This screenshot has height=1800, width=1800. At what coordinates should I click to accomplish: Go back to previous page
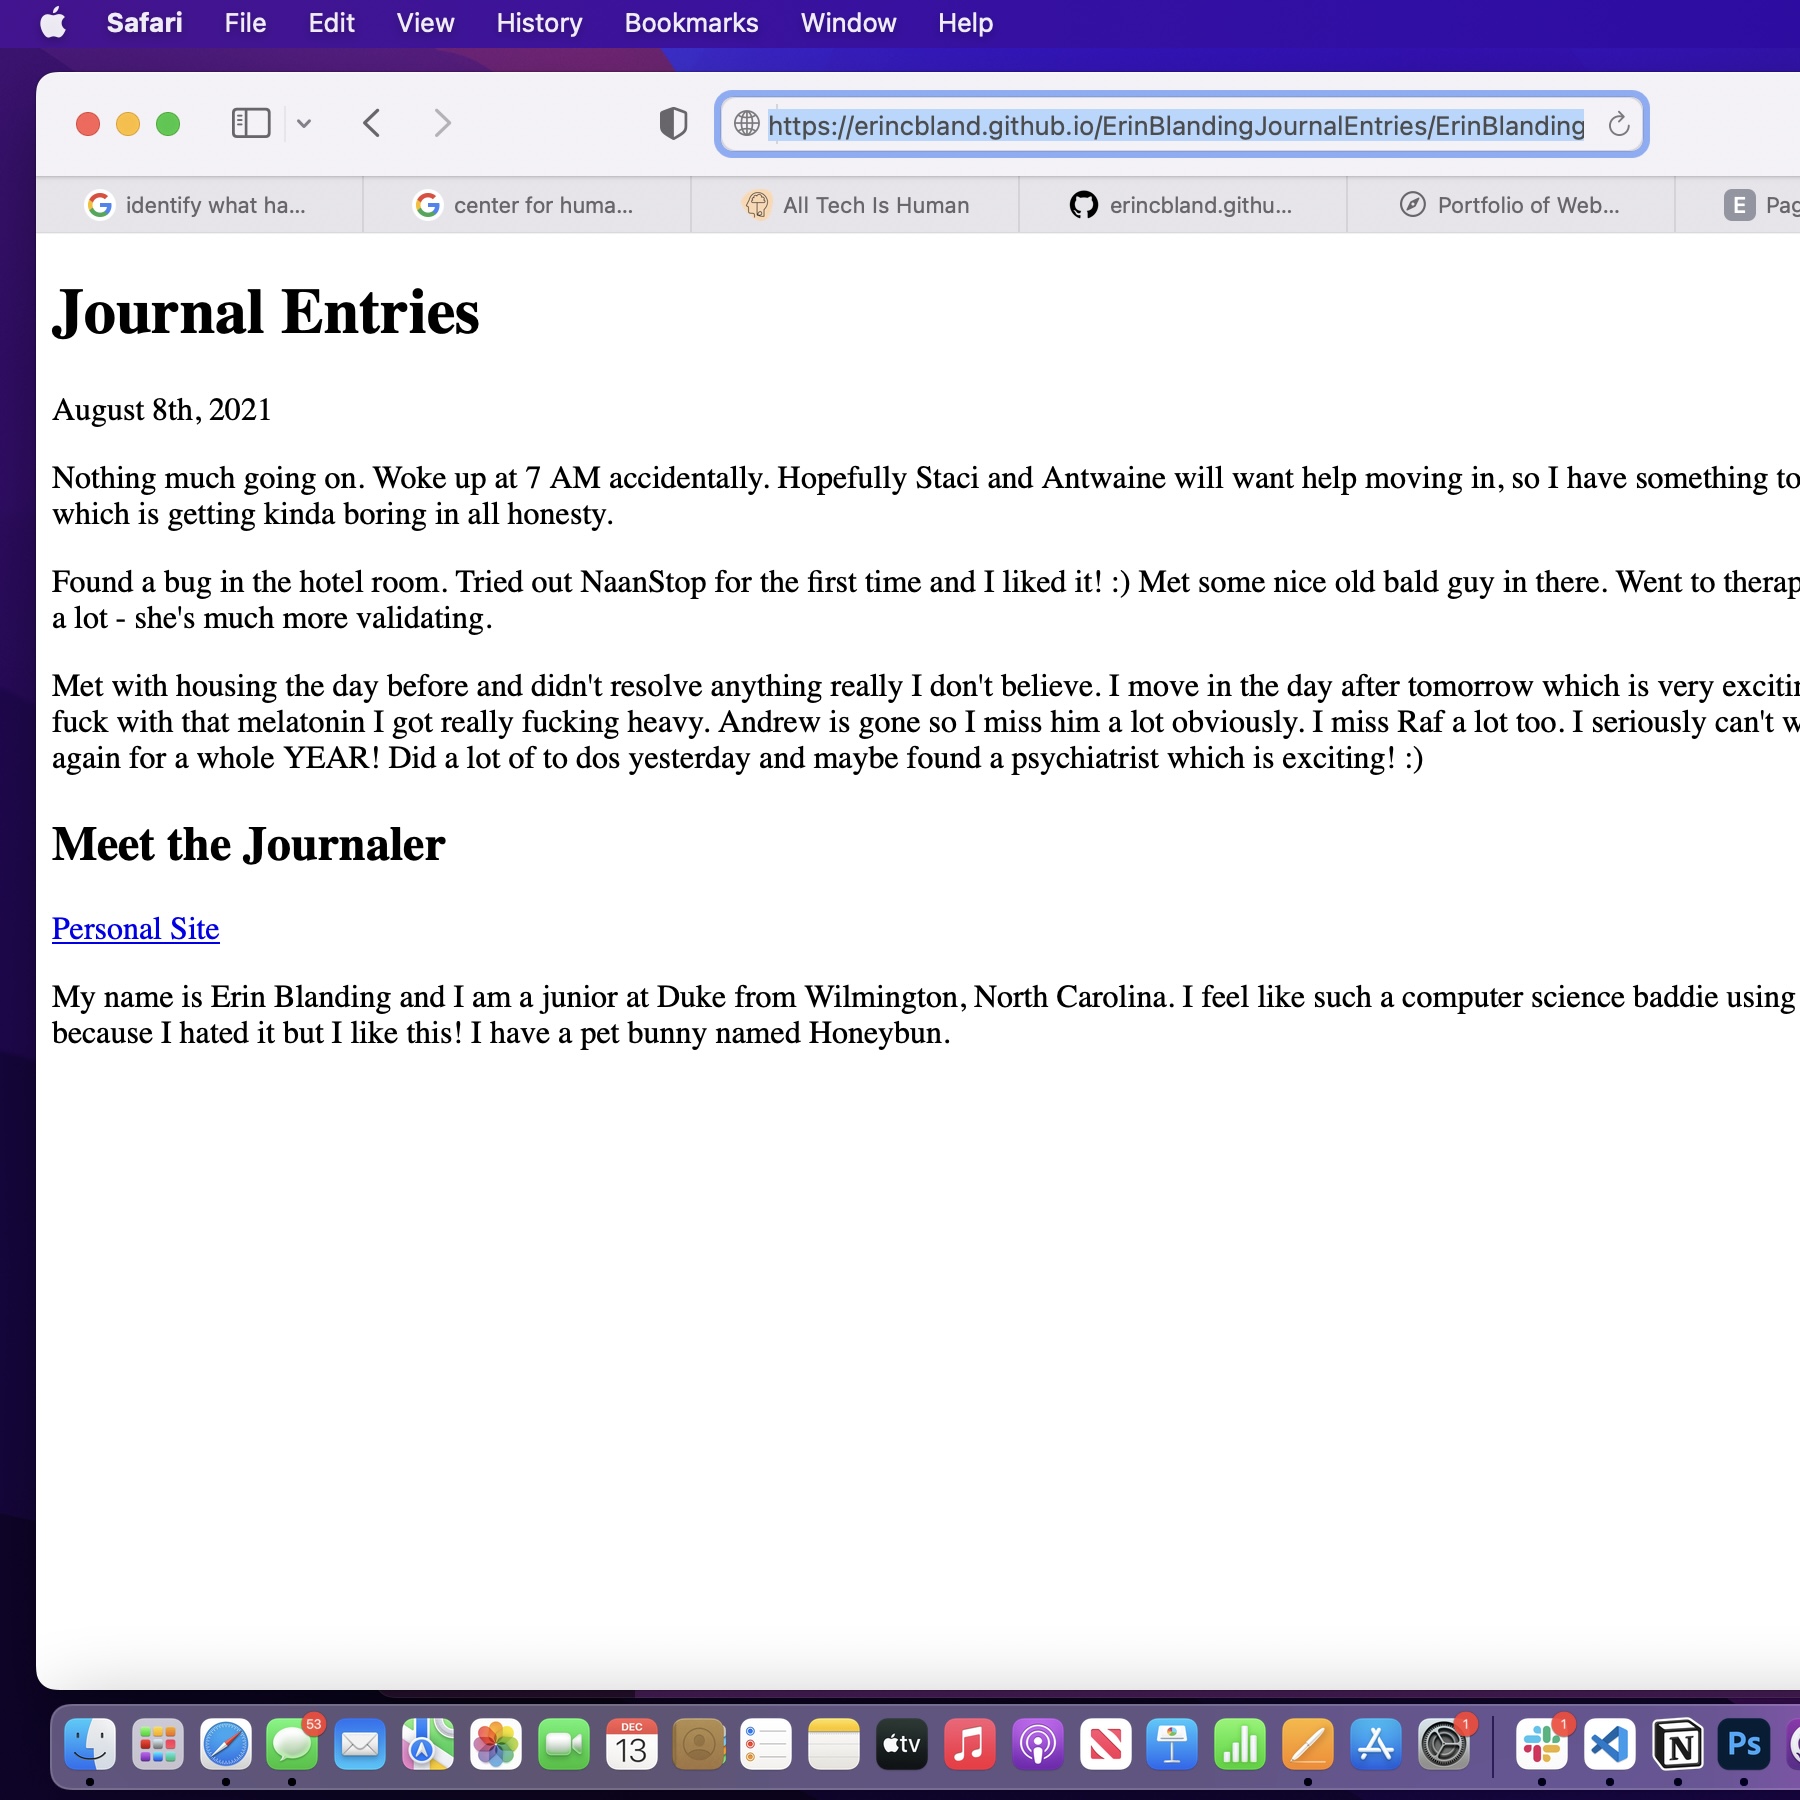(372, 124)
